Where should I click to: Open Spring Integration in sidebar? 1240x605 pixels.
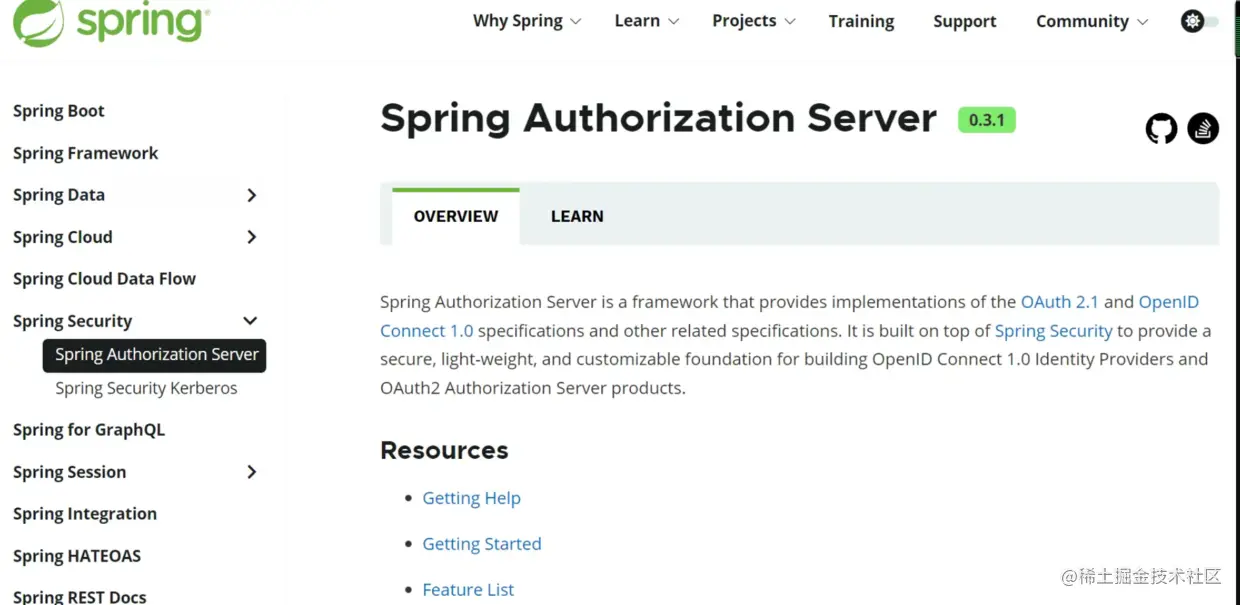[85, 514]
